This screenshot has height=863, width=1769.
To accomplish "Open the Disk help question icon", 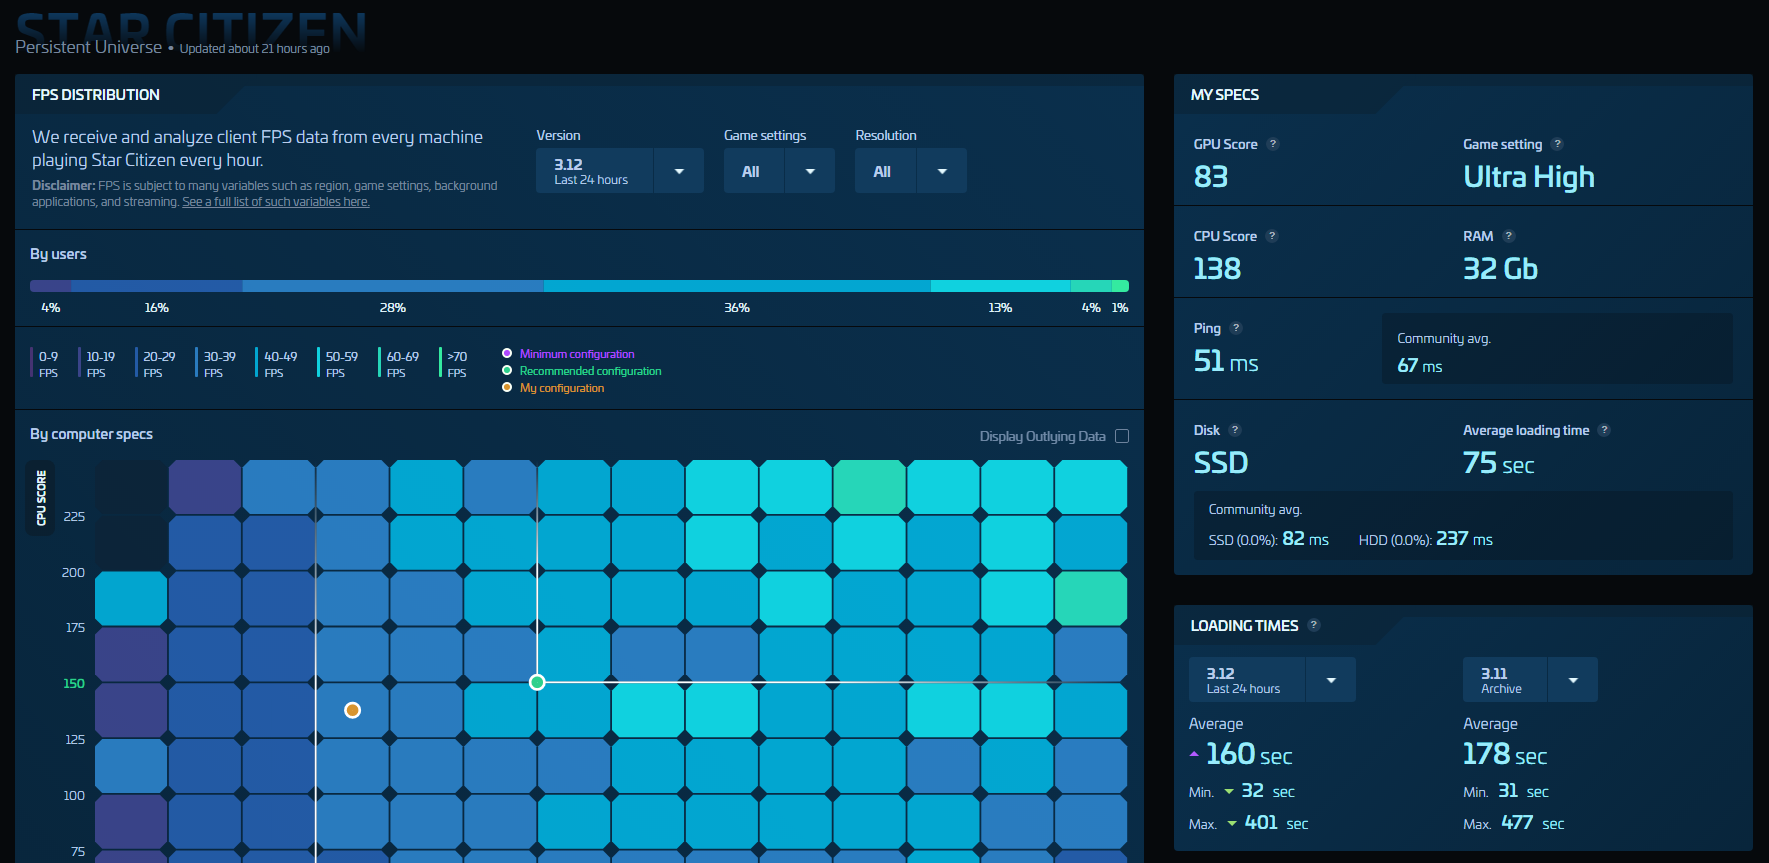I will click(x=1235, y=430).
